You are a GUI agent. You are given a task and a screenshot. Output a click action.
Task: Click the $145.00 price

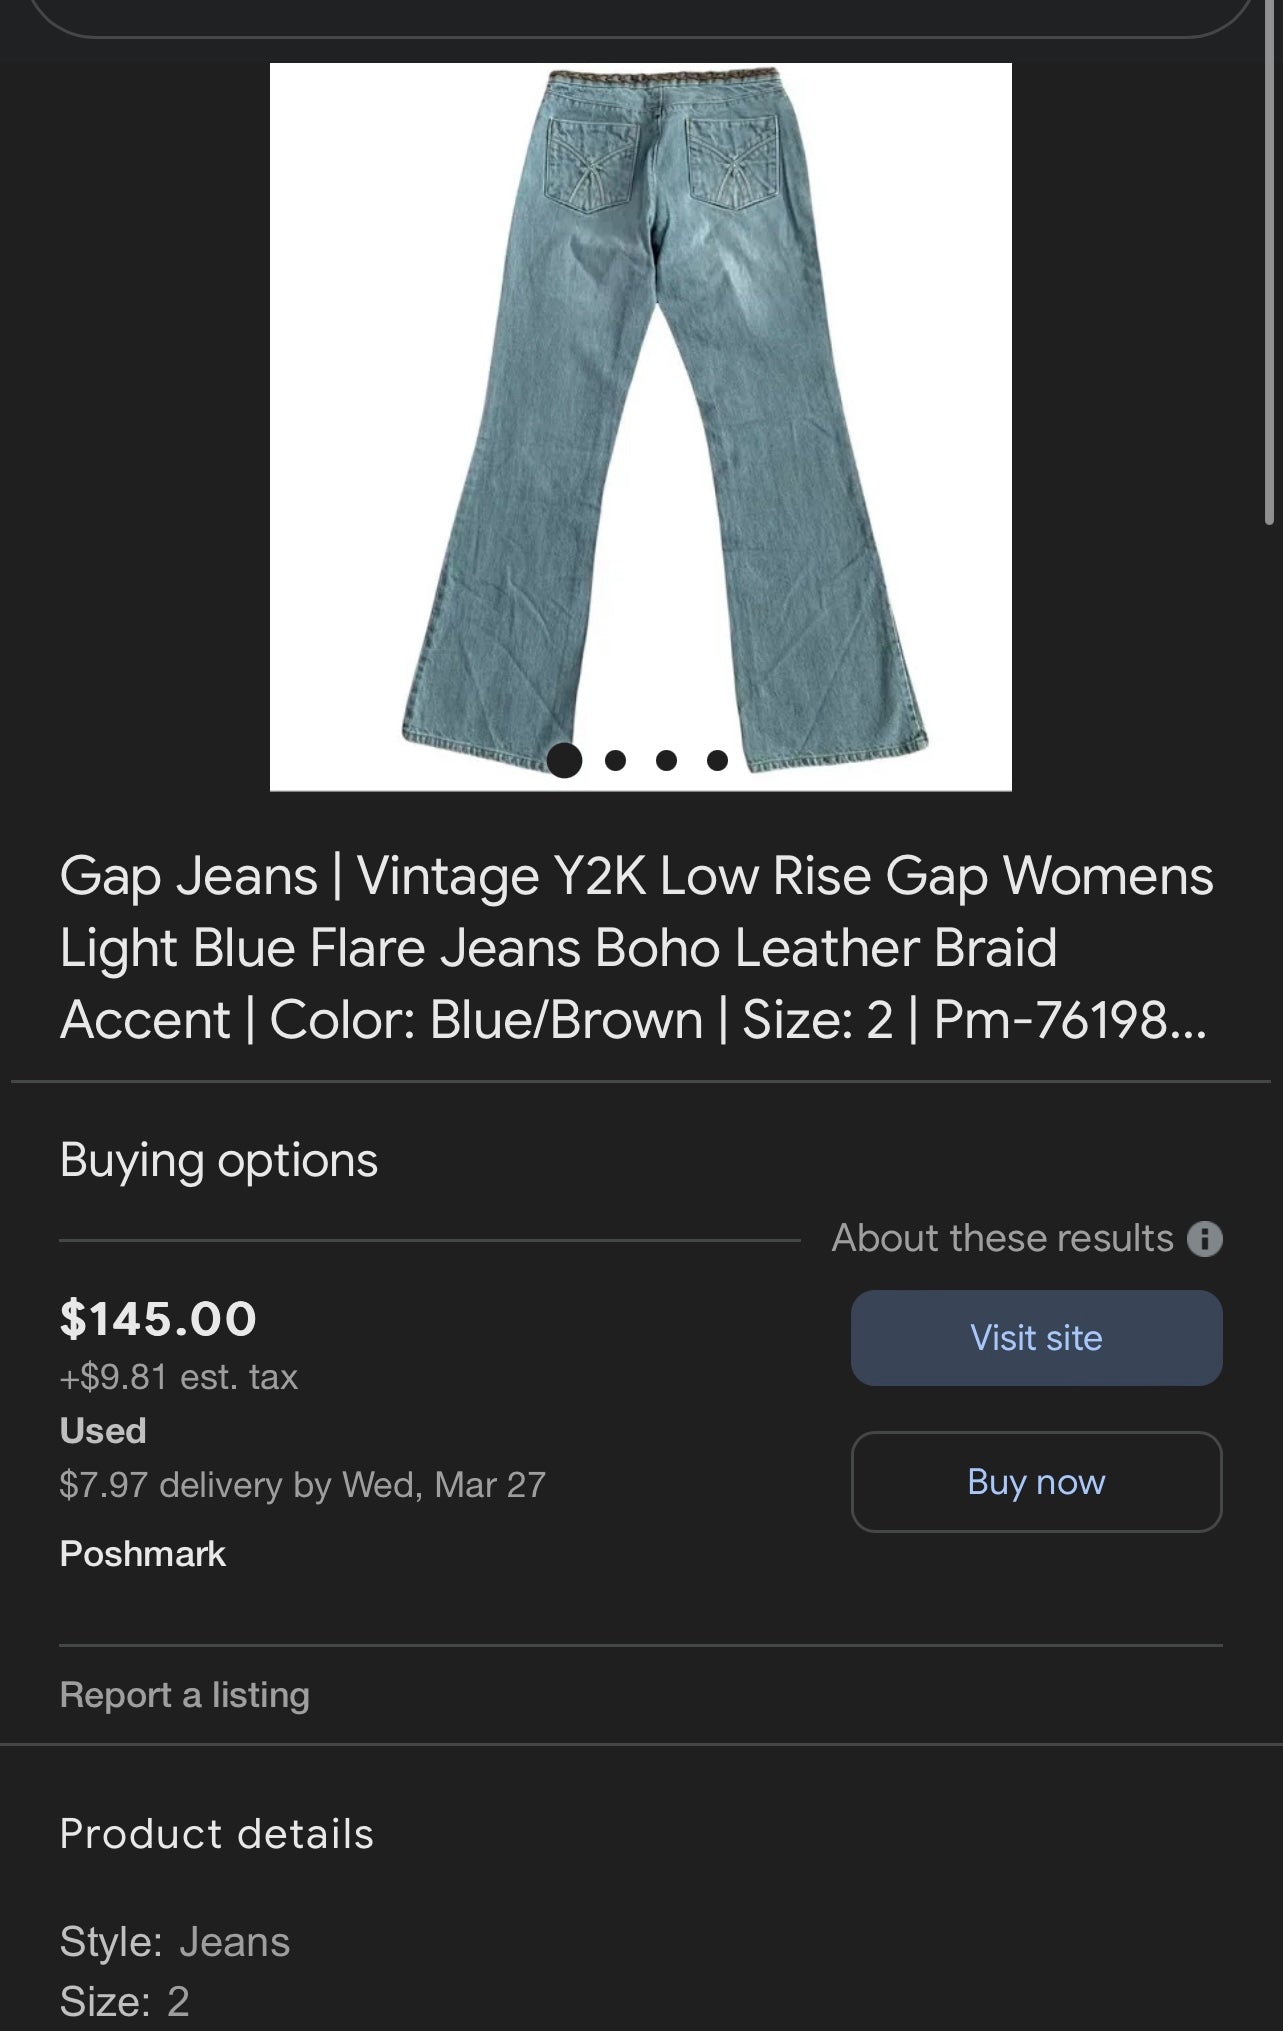pyautogui.click(x=158, y=1318)
